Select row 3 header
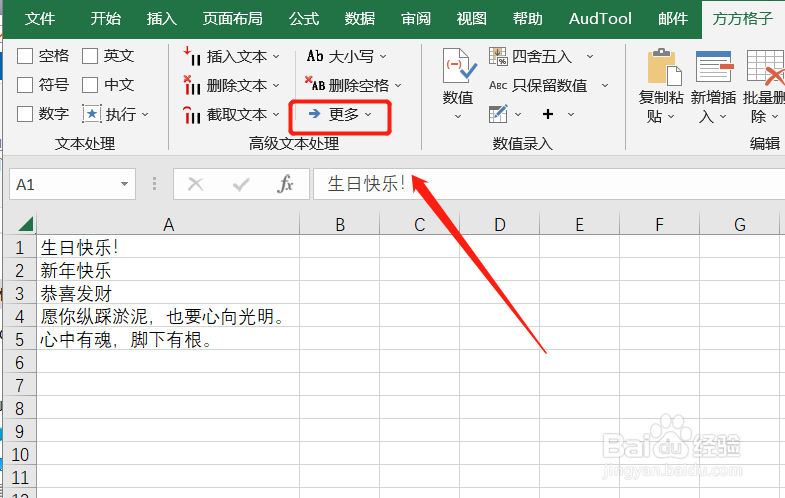 [20, 293]
